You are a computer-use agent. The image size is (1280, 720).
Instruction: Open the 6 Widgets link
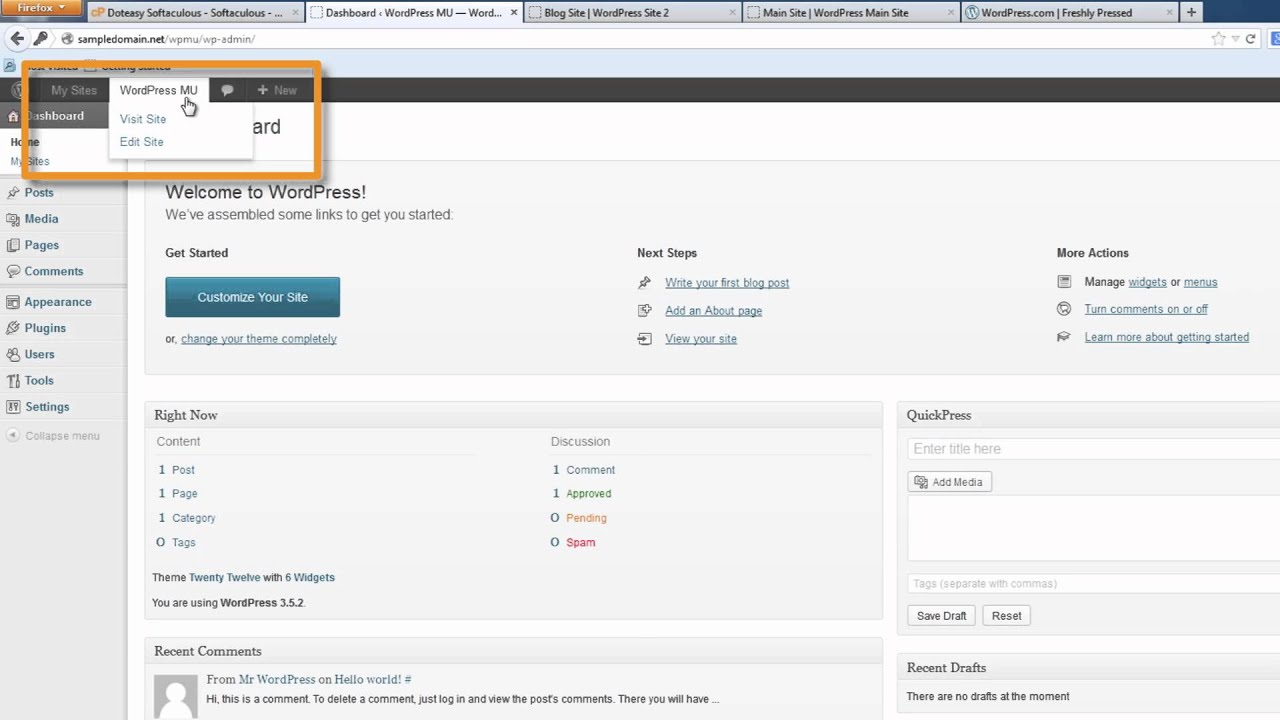[309, 577]
